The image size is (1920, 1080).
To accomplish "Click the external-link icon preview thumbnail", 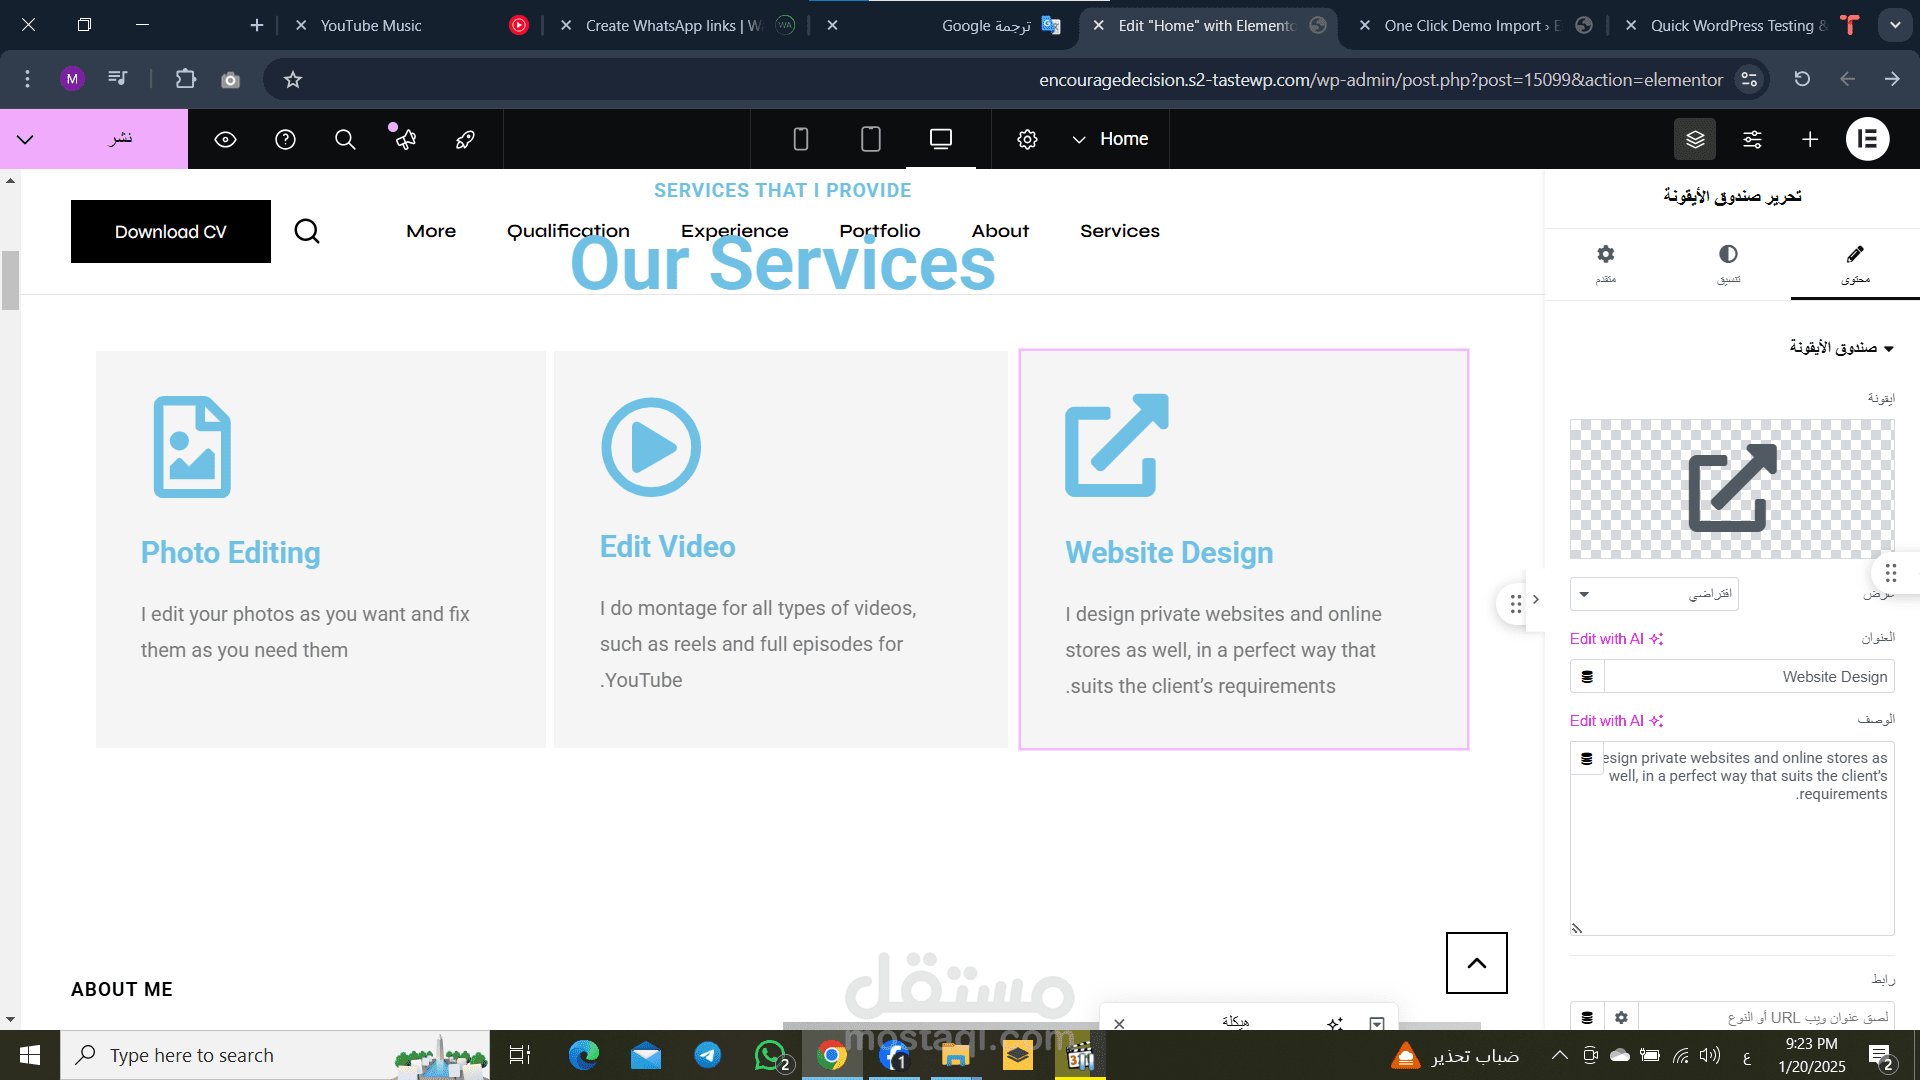I will (1732, 488).
